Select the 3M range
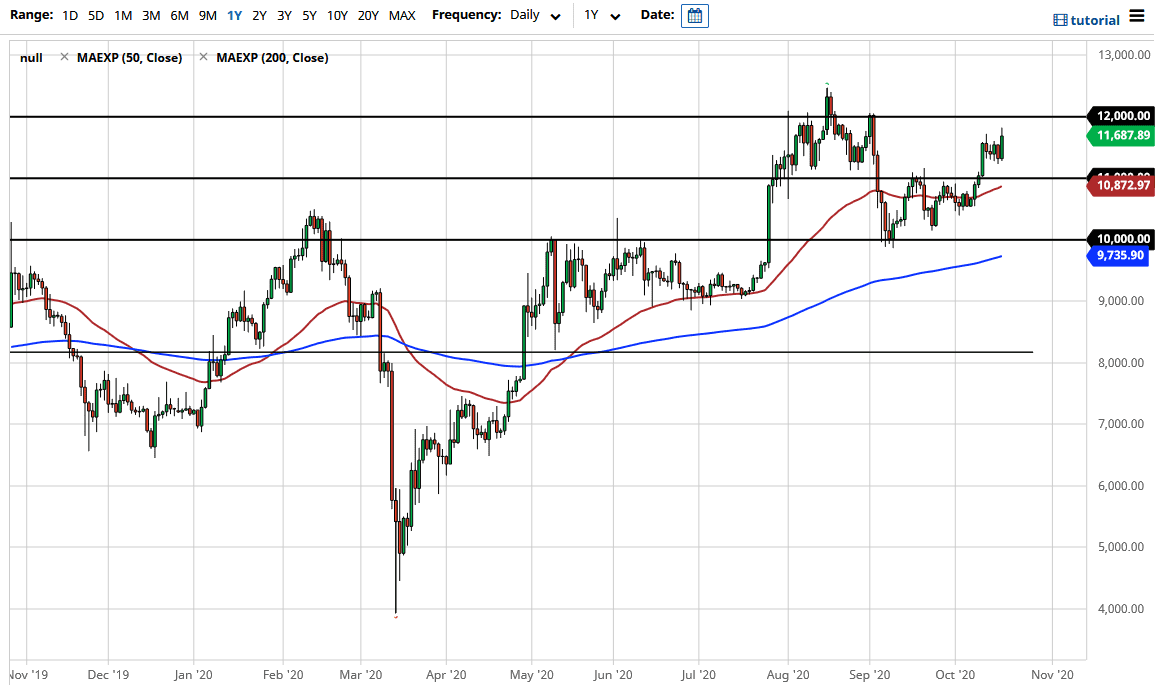Image resolution: width=1156 pixels, height=693 pixels. 151,15
